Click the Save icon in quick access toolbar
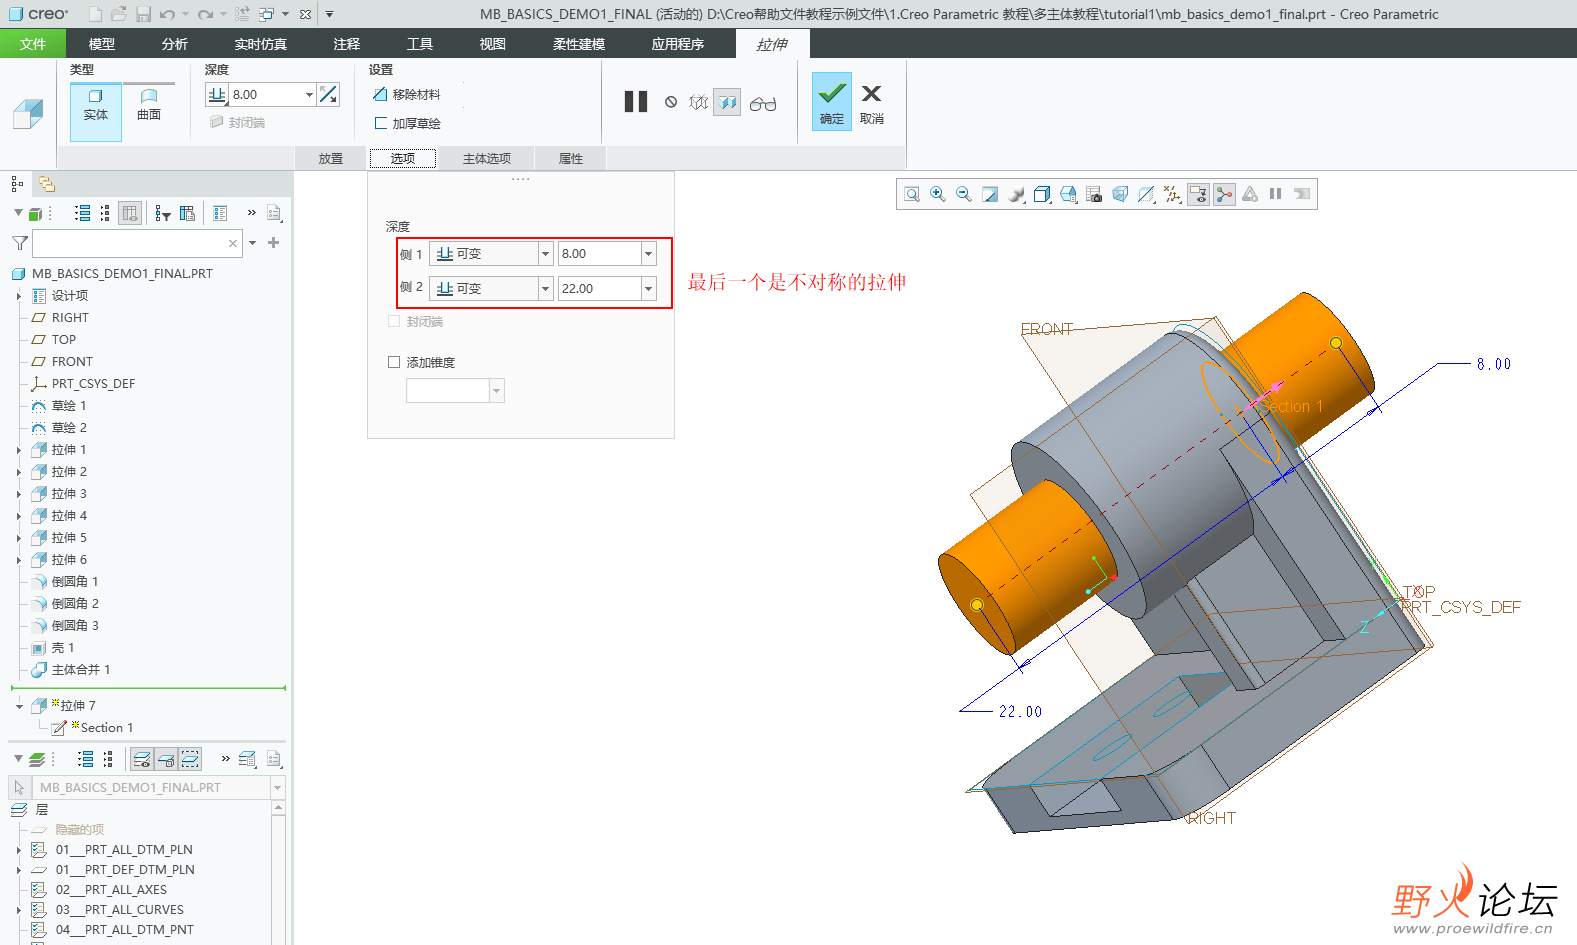The height and width of the screenshot is (945, 1577). 143,14
